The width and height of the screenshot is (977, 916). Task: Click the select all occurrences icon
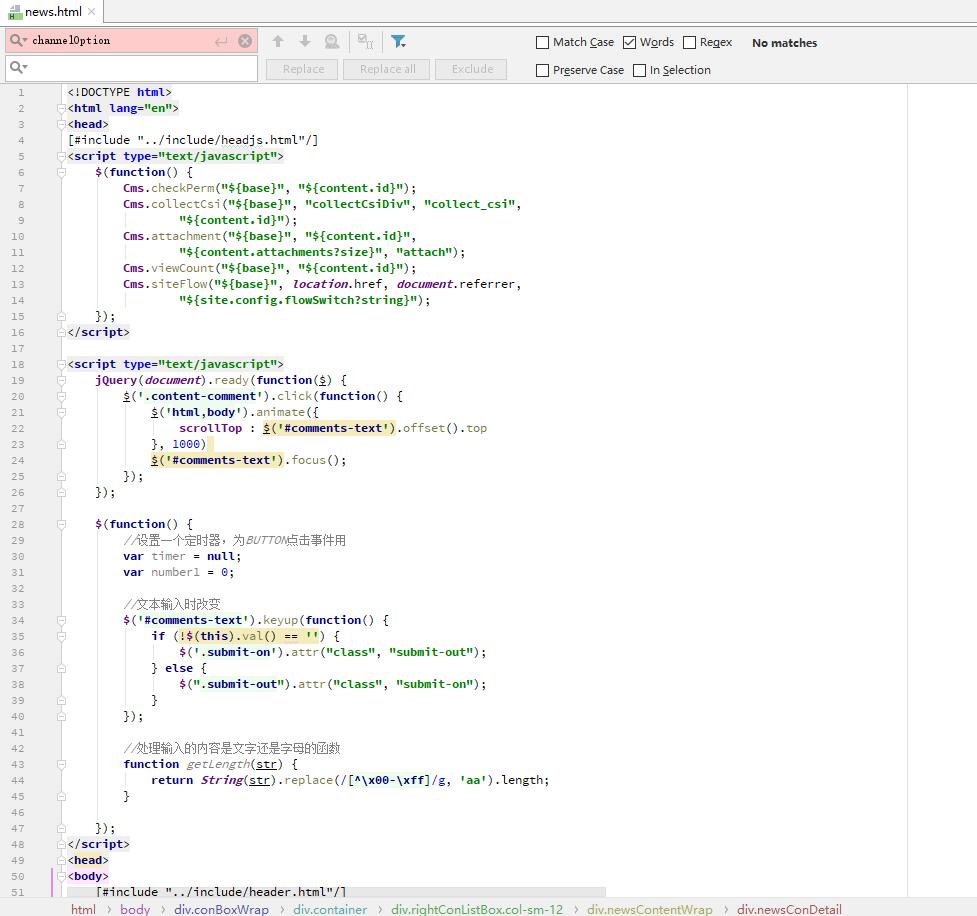point(365,41)
